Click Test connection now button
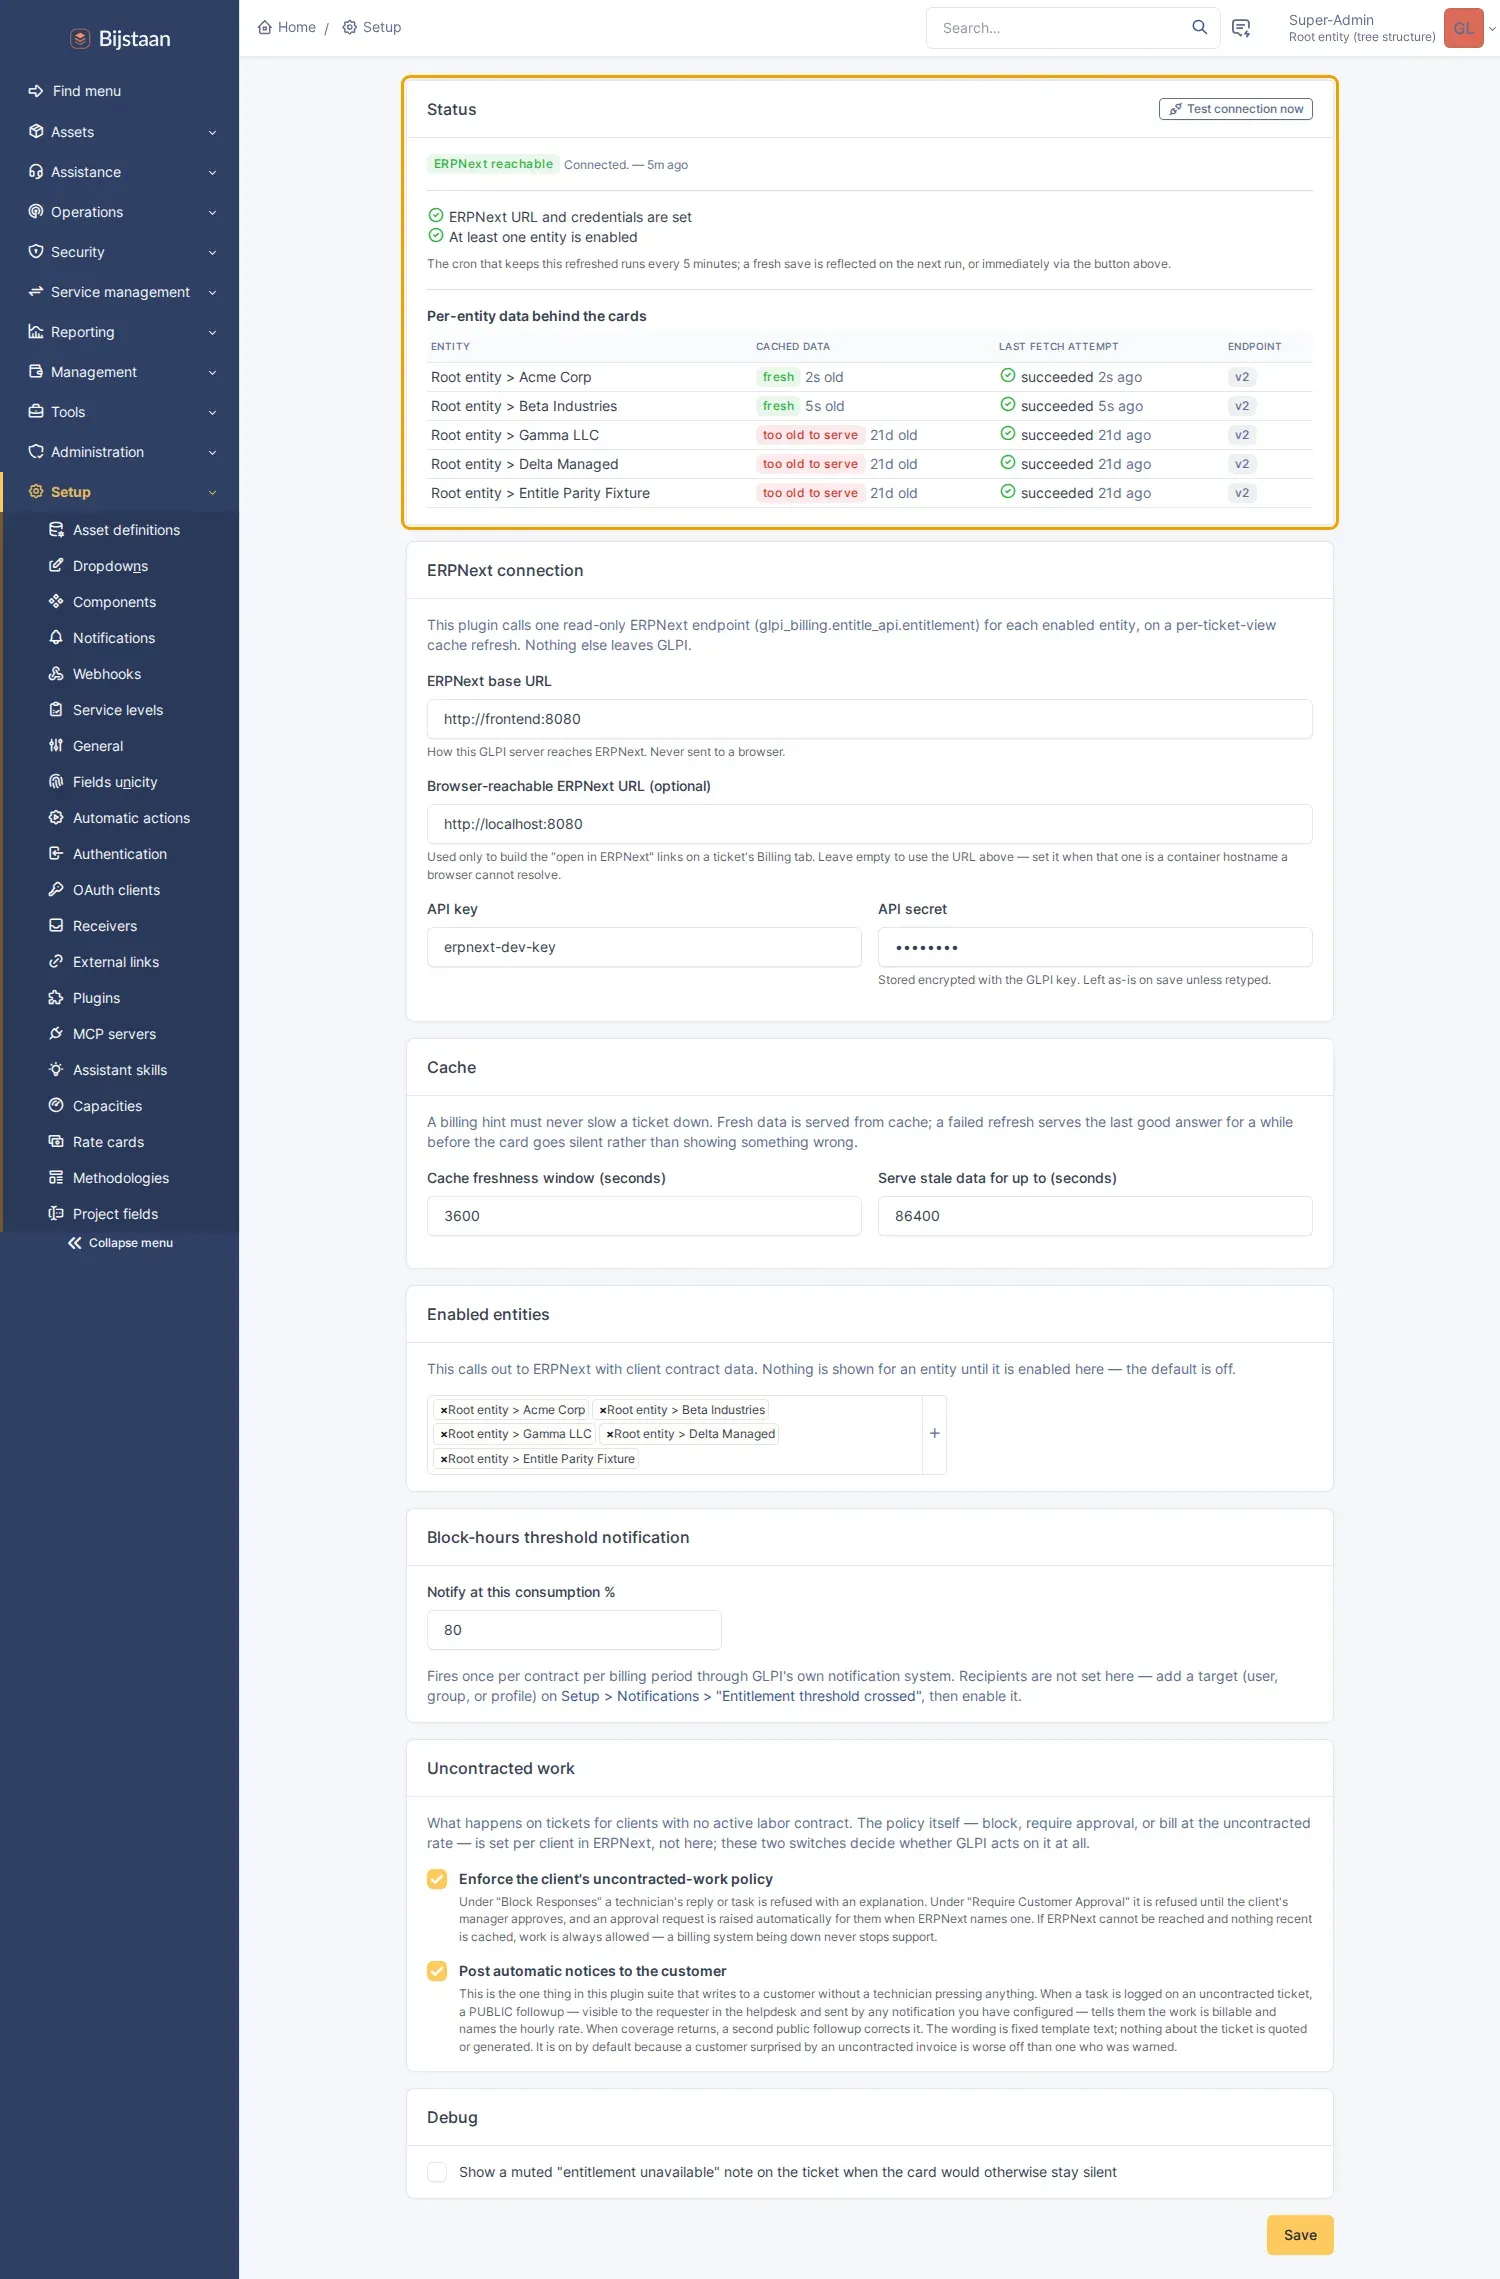This screenshot has width=1500, height=2279. pyautogui.click(x=1236, y=109)
